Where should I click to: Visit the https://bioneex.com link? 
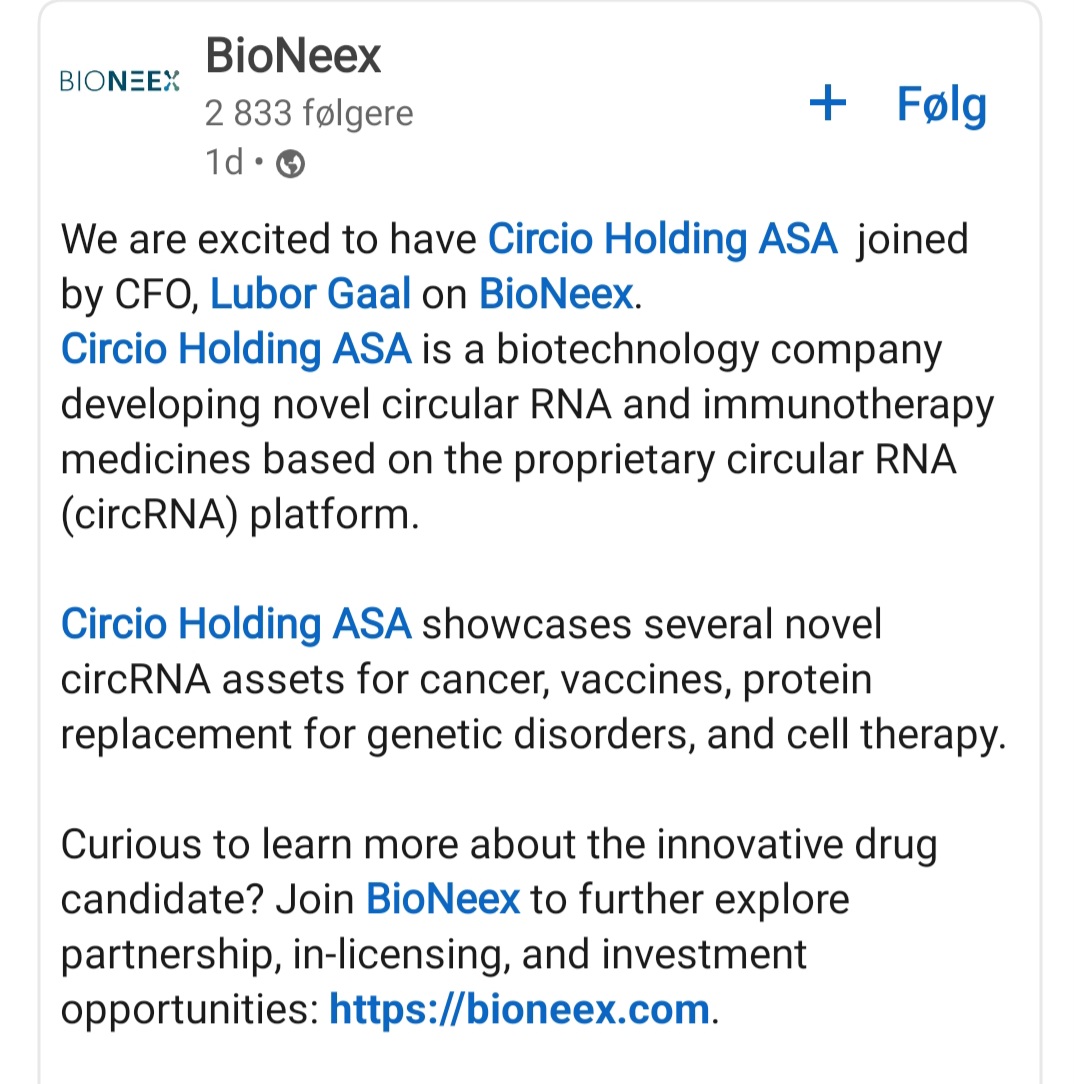tap(520, 1009)
